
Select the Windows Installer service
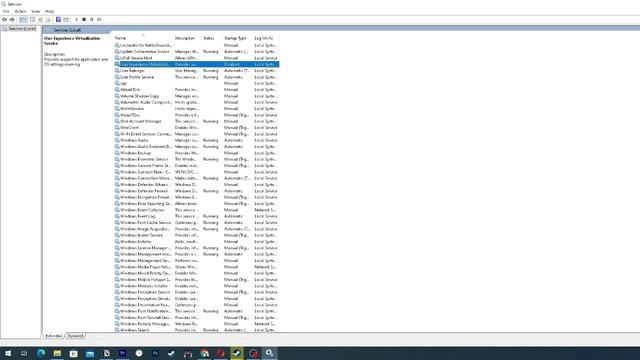197,241
